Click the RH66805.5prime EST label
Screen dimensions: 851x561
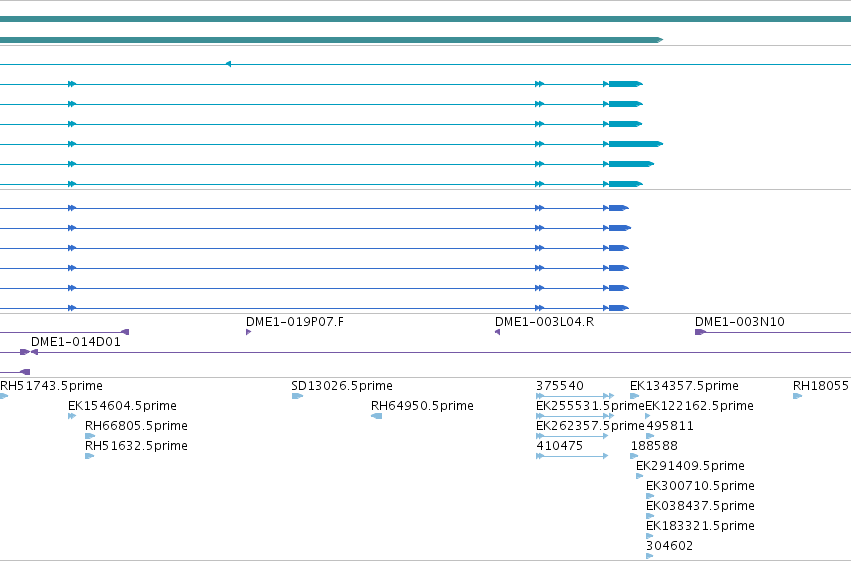(136, 426)
